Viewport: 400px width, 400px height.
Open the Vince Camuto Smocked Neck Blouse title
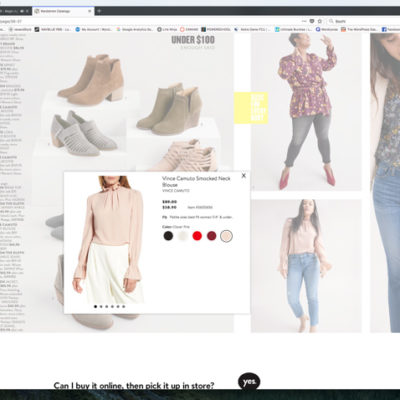pyautogui.click(x=196, y=181)
